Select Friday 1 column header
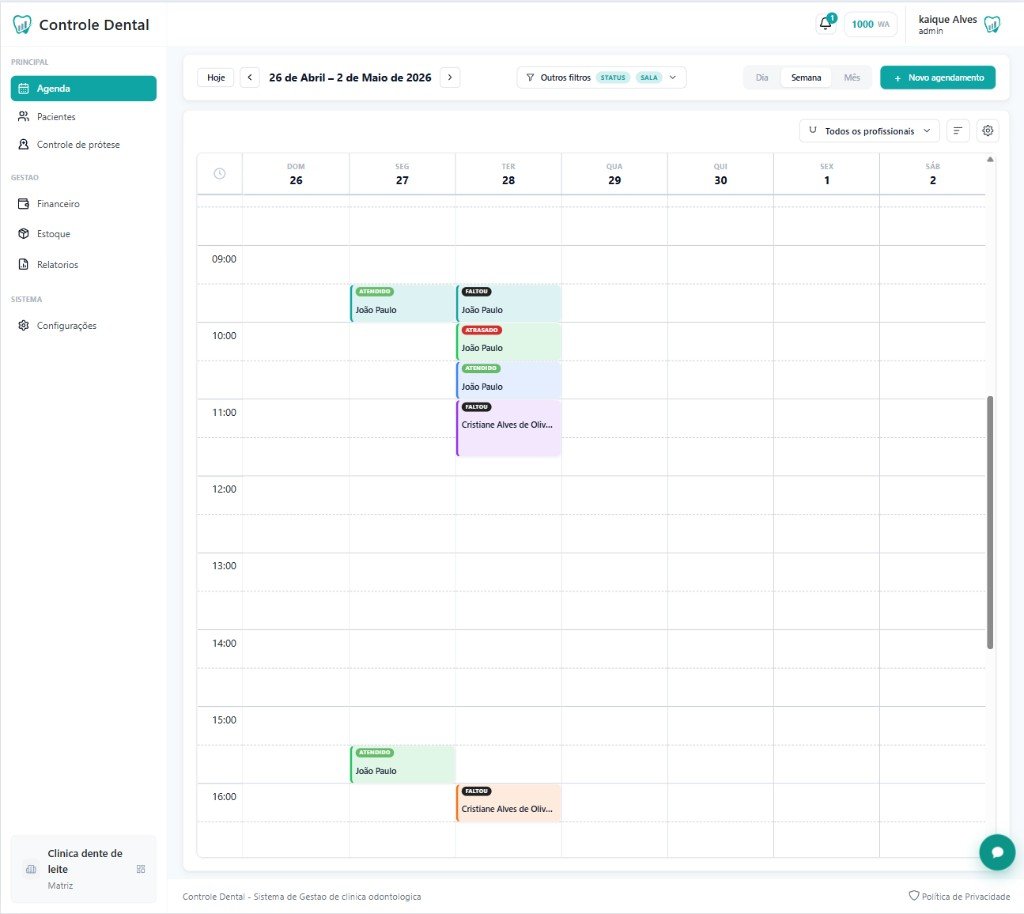The width and height of the screenshot is (1024, 914). tap(827, 174)
